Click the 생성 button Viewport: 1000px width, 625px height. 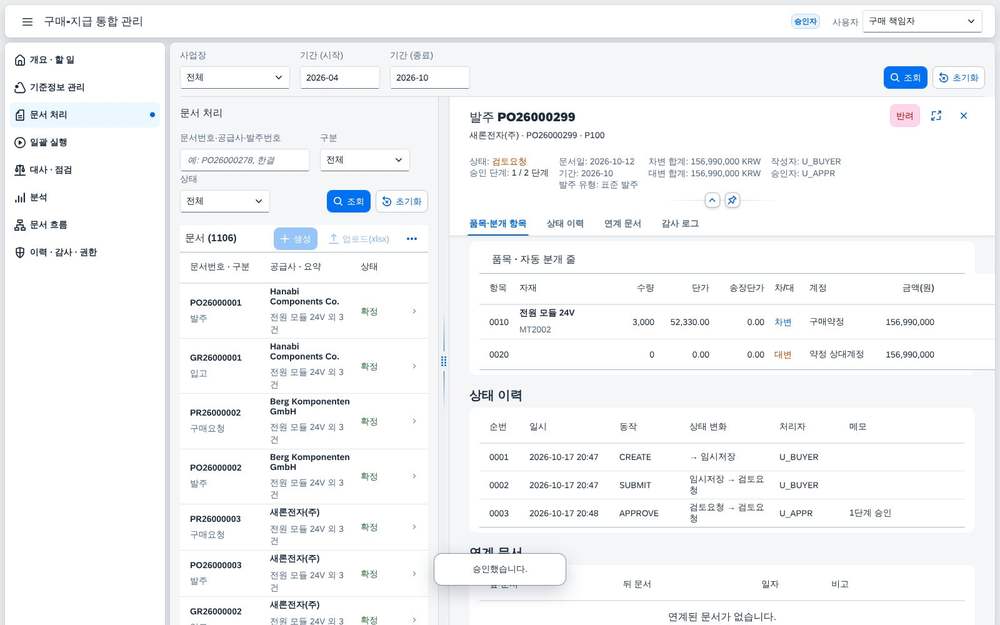(296, 239)
